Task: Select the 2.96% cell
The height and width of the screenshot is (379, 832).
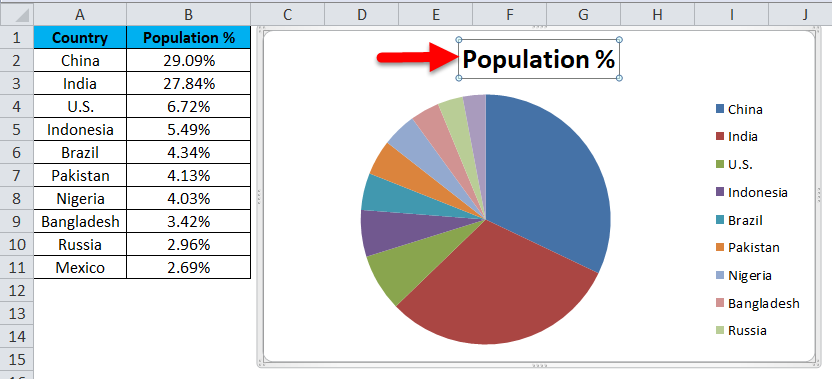Action: (x=188, y=245)
